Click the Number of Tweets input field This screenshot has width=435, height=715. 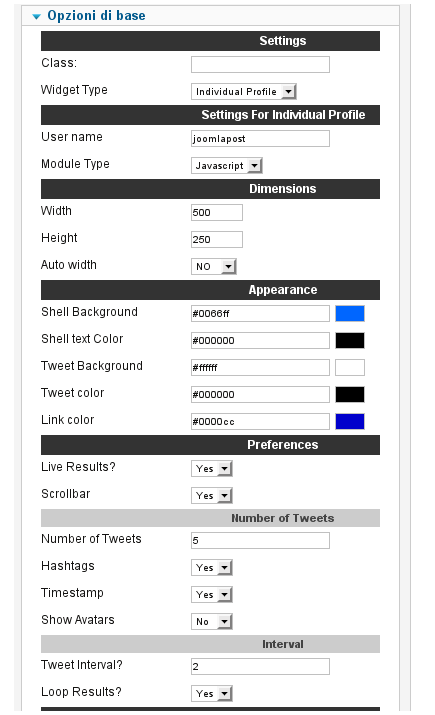260,540
